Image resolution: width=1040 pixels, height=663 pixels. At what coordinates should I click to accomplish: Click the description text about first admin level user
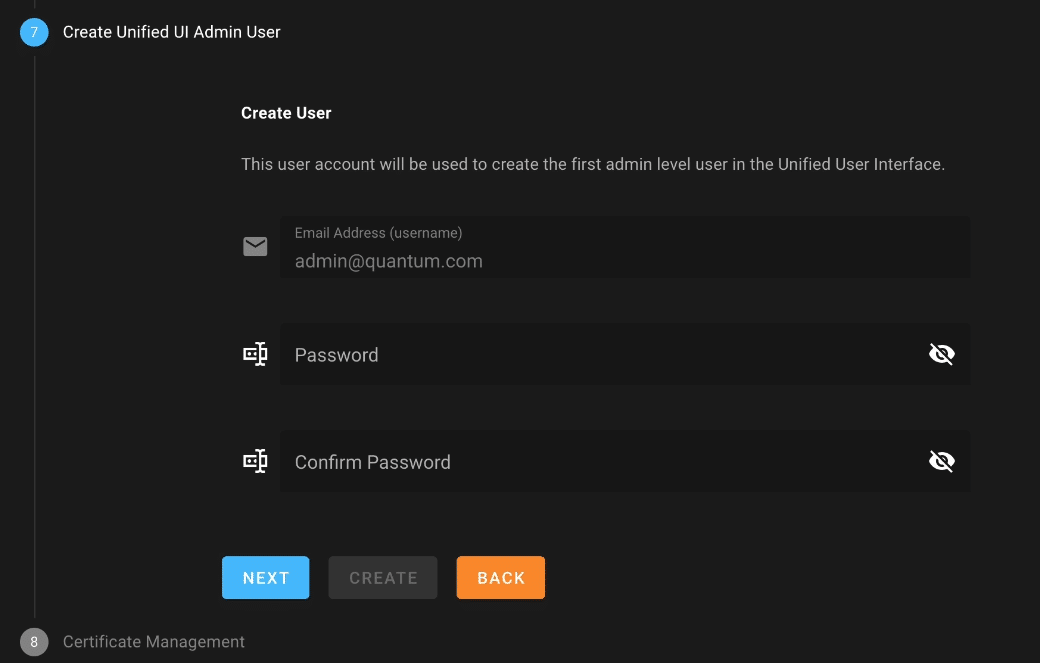tap(593, 164)
